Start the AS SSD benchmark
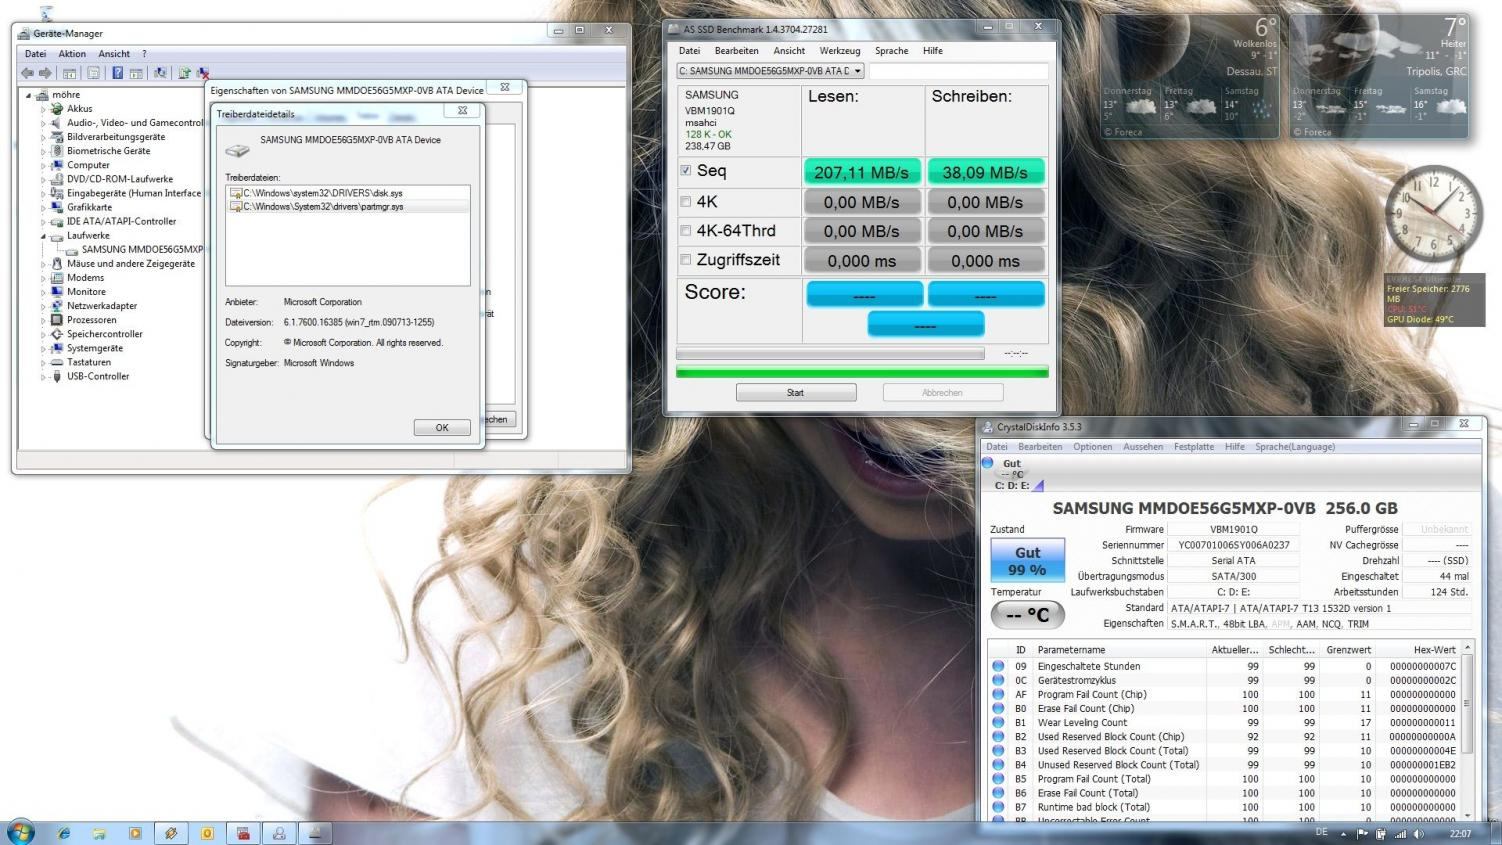 click(796, 393)
